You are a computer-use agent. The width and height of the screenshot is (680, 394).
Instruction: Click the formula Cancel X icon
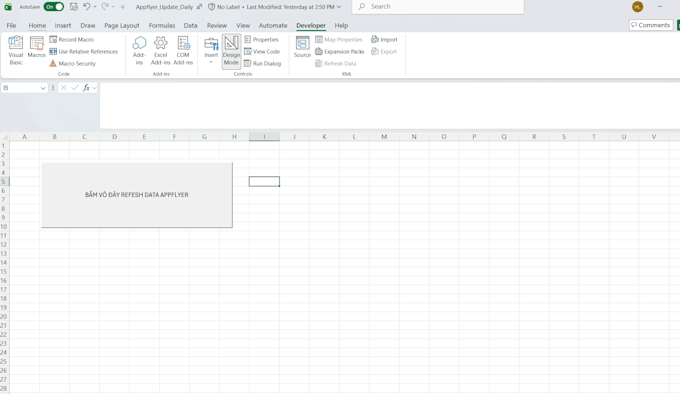pos(64,88)
